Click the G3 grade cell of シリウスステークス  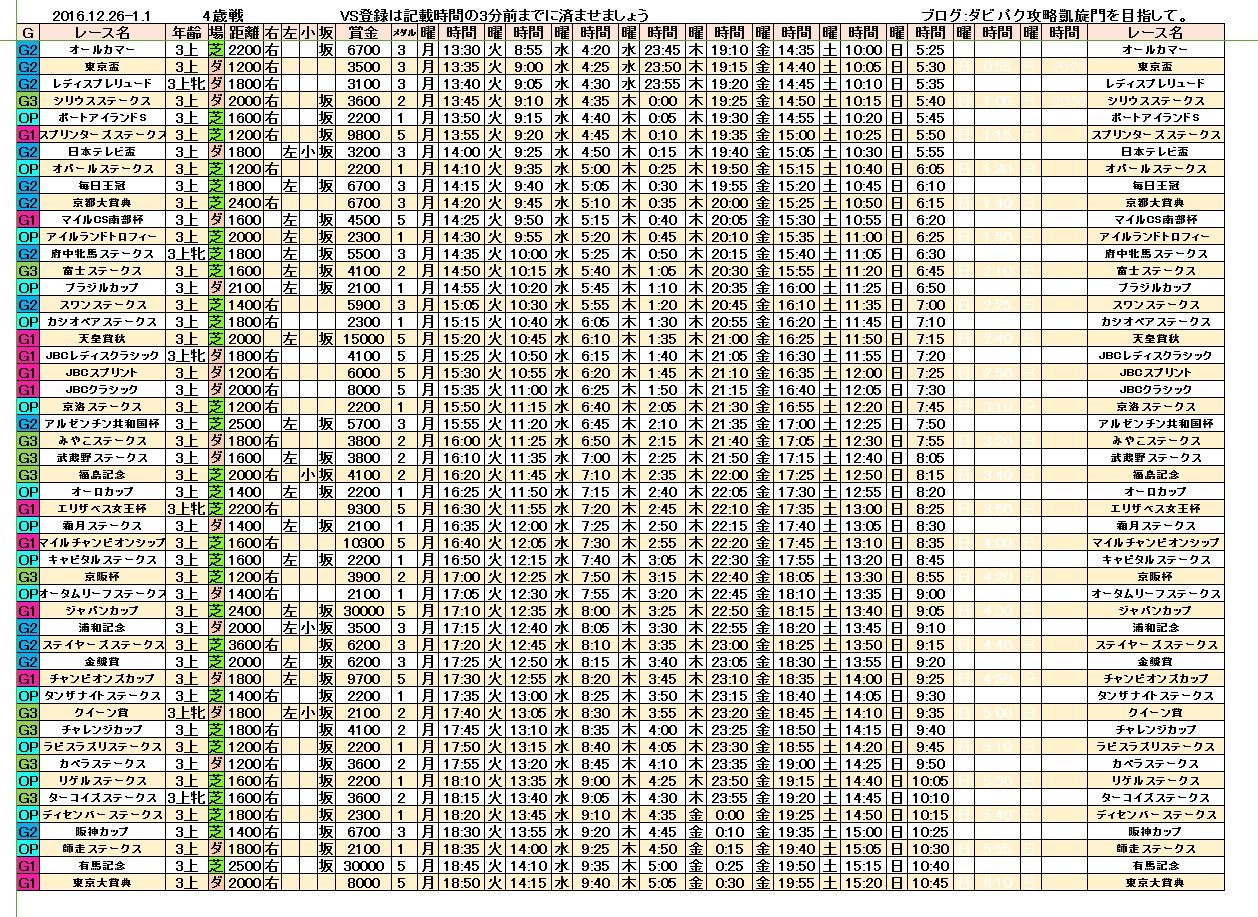click(x=28, y=100)
